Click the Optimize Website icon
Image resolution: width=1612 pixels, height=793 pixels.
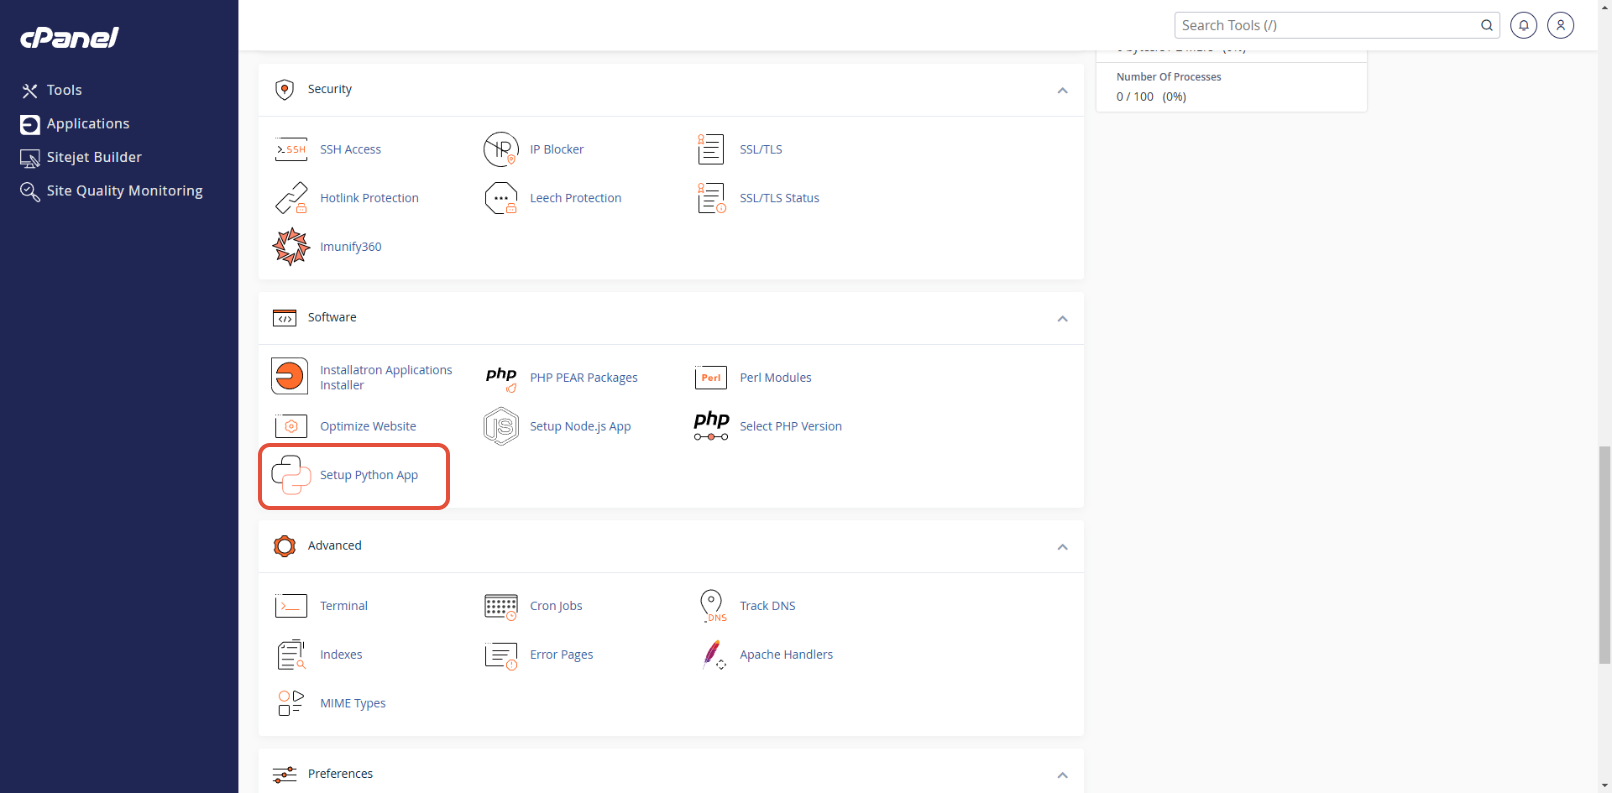(291, 427)
